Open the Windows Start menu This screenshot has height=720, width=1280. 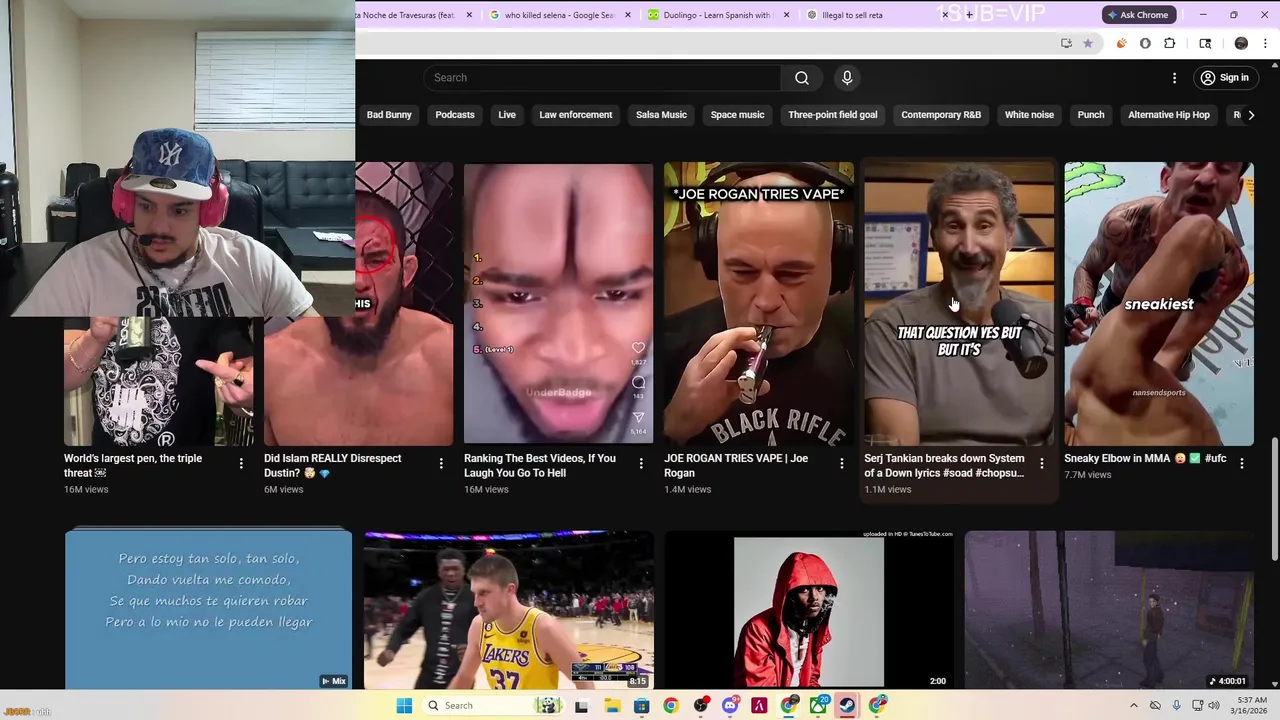point(404,706)
